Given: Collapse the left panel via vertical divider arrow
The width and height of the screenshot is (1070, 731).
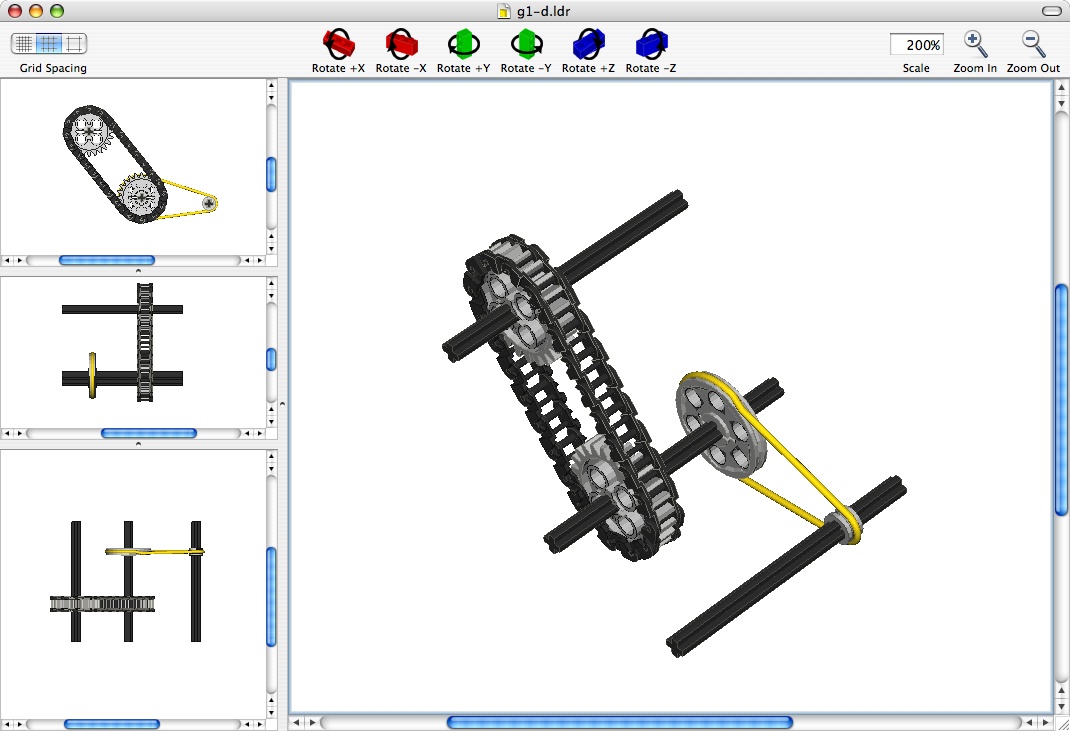Looking at the screenshot, I should click(x=283, y=404).
